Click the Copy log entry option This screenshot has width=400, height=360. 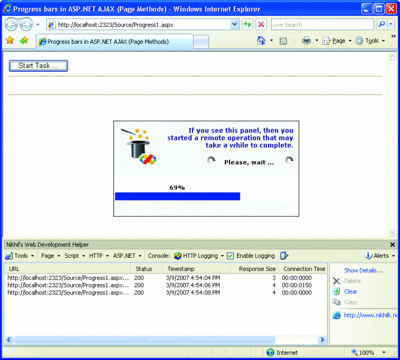(x=345, y=302)
